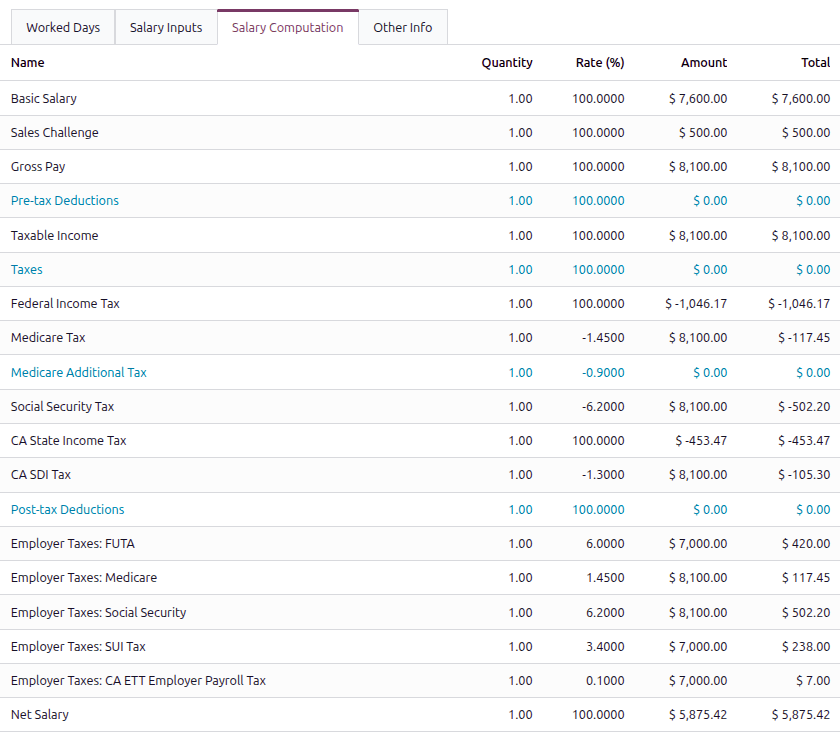Click the Employer FUTA total $ 420.00
The image size is (840, 732).
[806, 543]
